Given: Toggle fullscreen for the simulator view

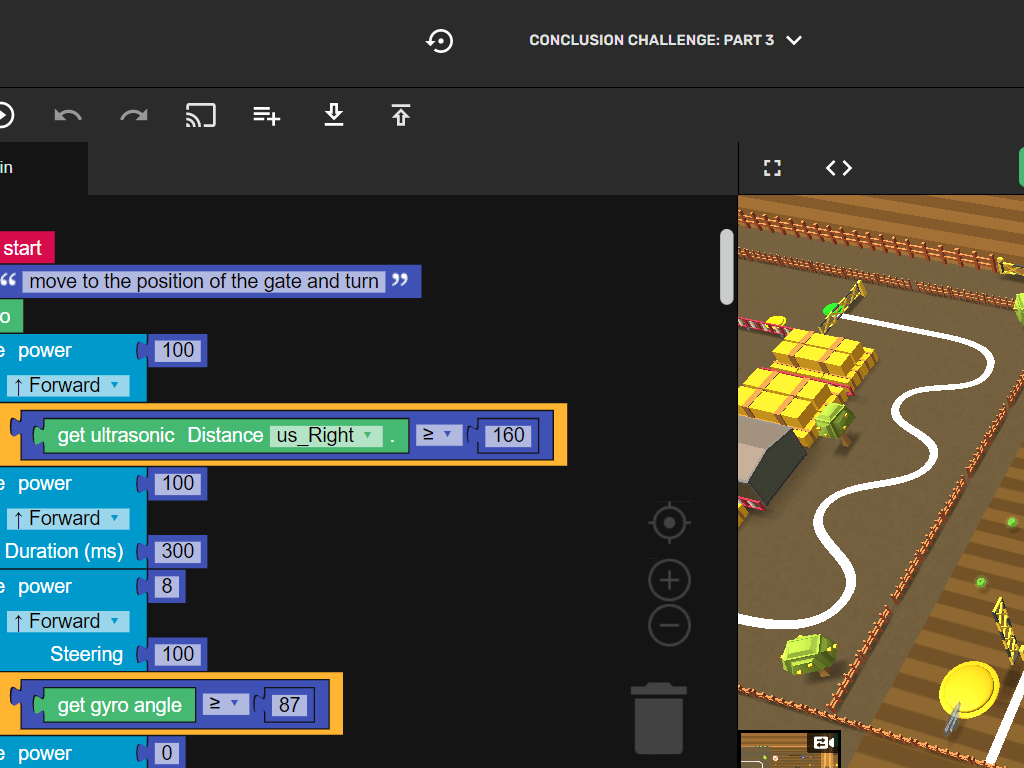Looking at the screenshot, I should 772,168.
